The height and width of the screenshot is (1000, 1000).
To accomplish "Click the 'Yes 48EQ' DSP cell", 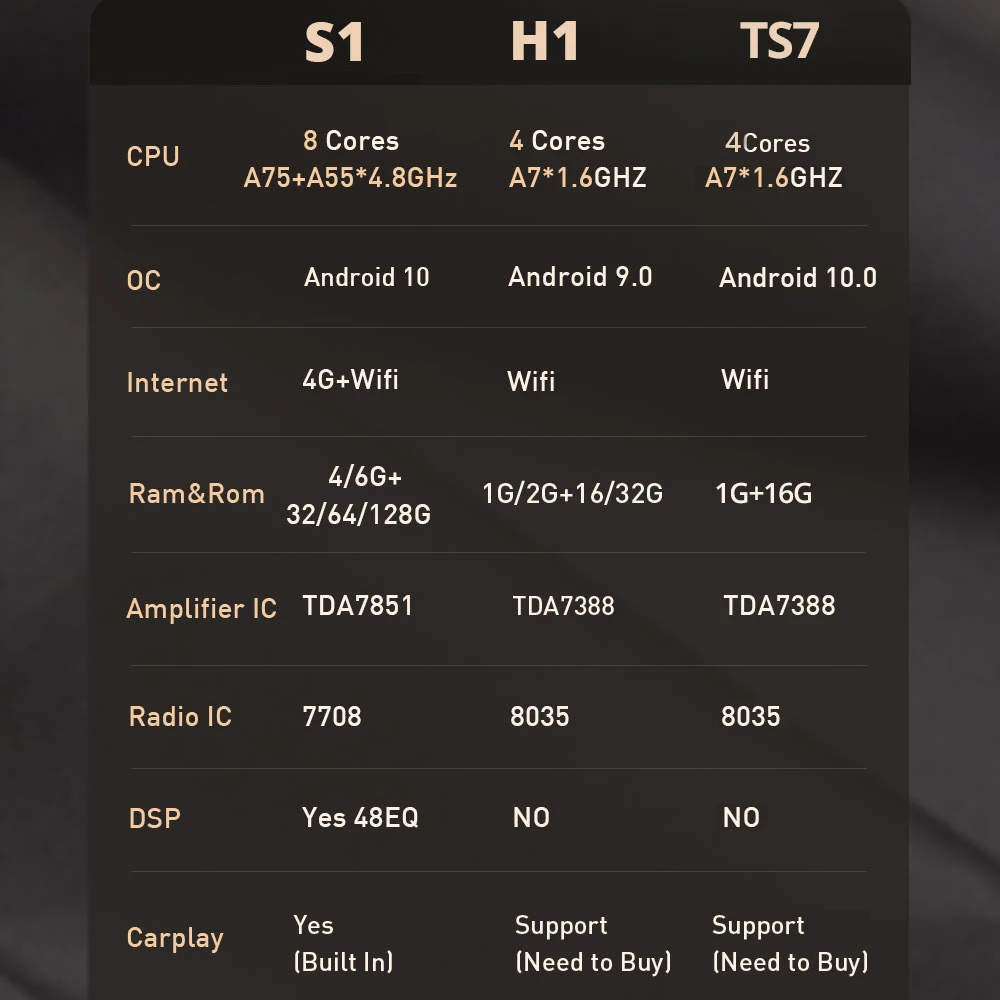I will 360,818.
